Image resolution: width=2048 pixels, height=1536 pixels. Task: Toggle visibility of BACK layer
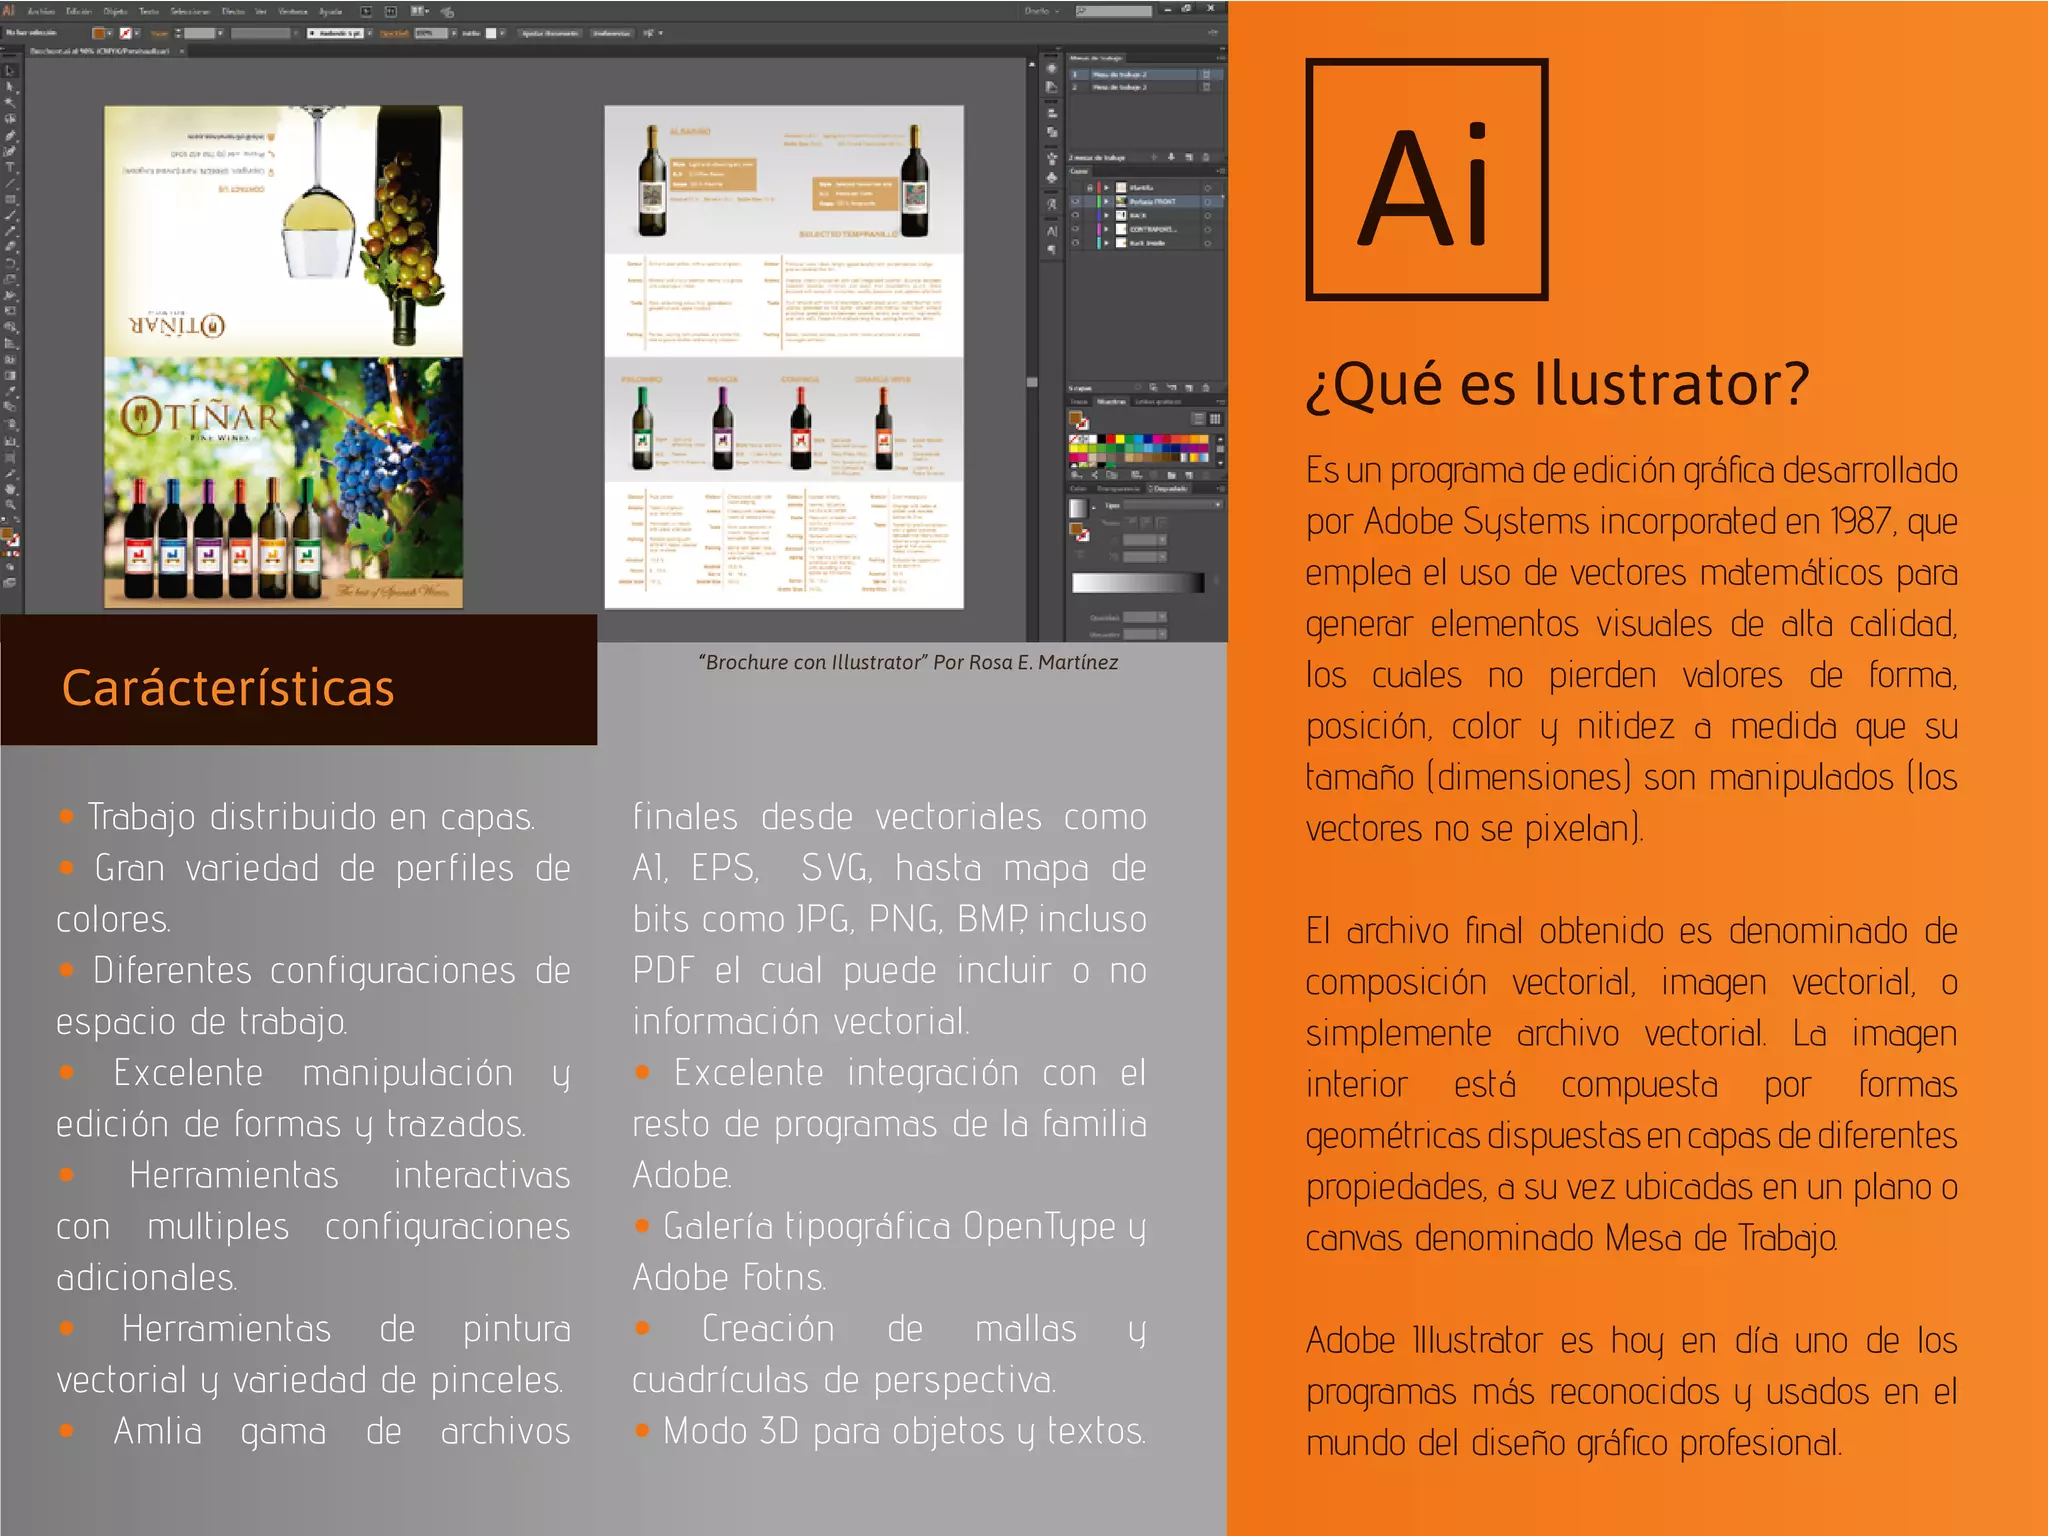(x=1075, y=215)
